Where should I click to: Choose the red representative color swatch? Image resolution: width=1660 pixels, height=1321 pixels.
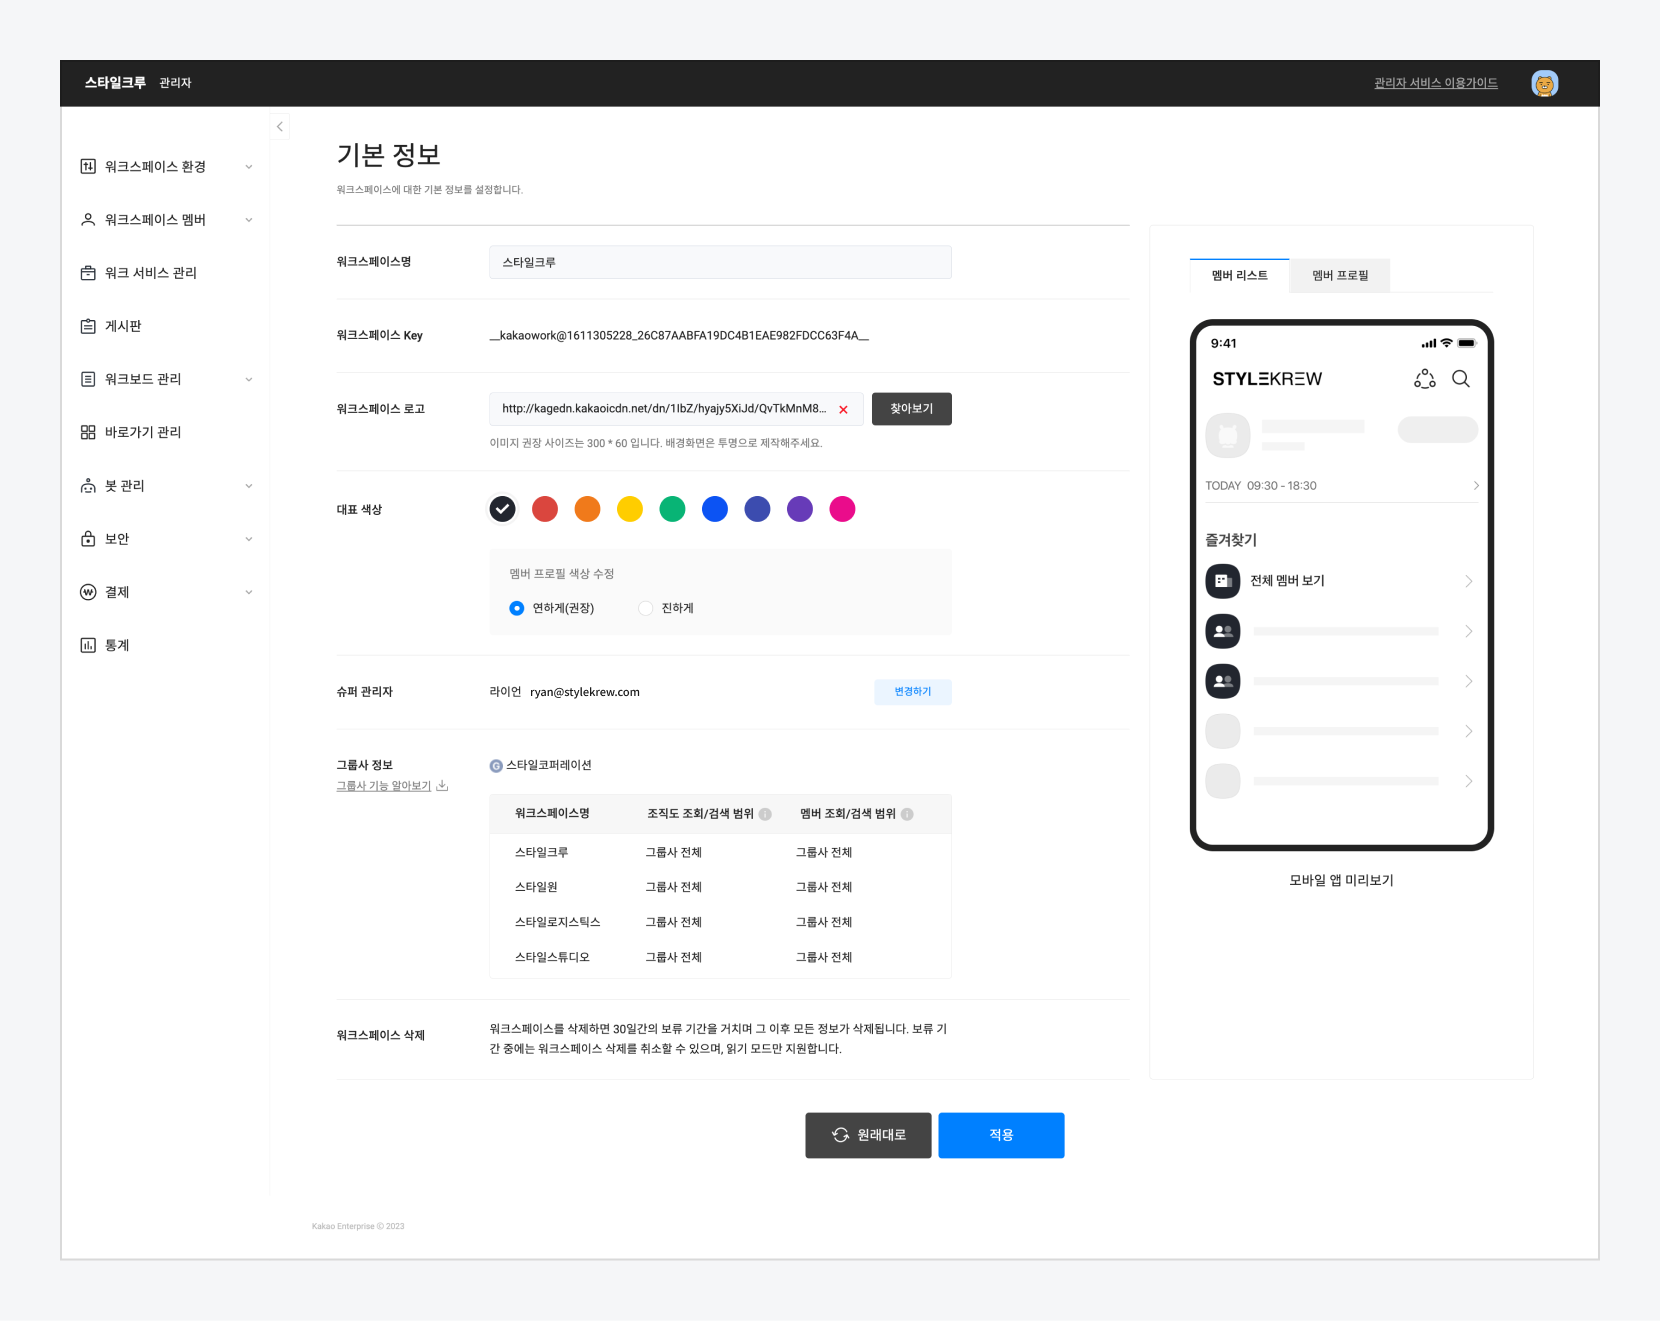tap(545, 509)
